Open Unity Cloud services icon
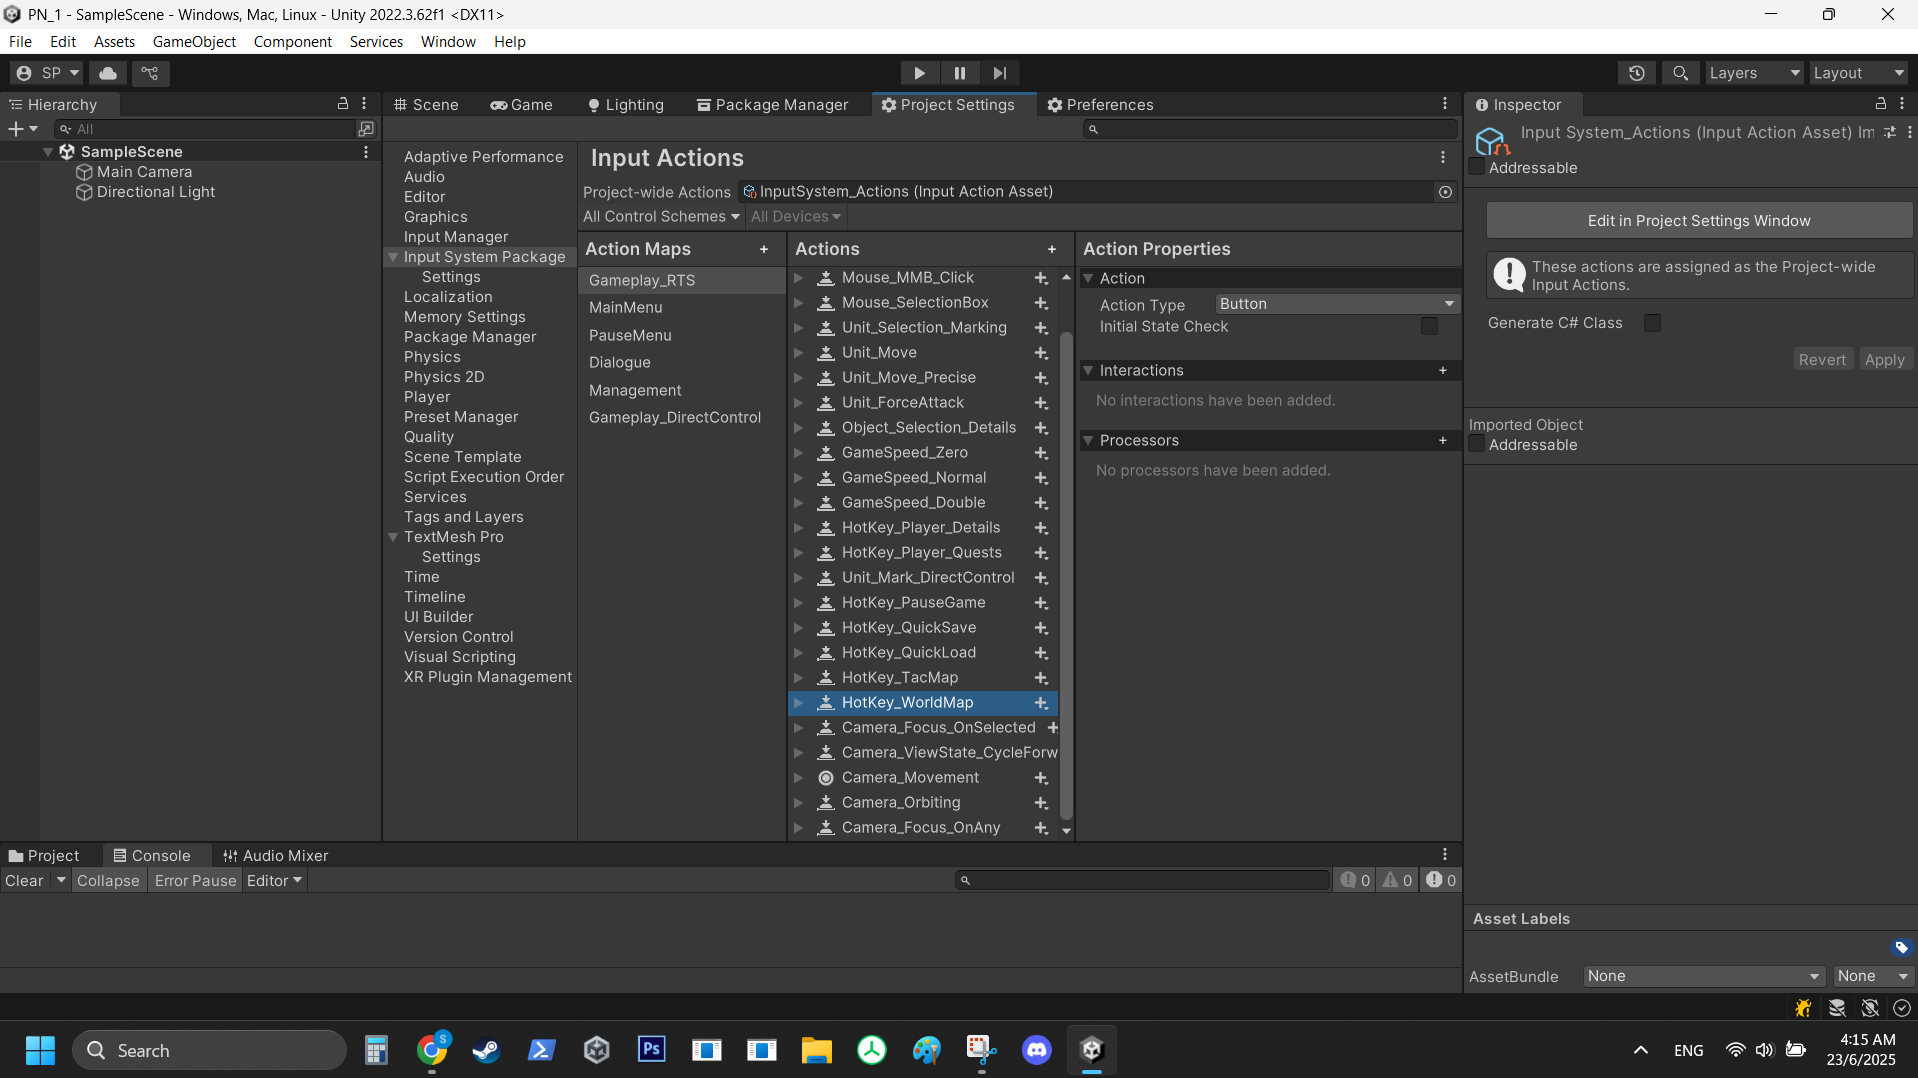 108,73
